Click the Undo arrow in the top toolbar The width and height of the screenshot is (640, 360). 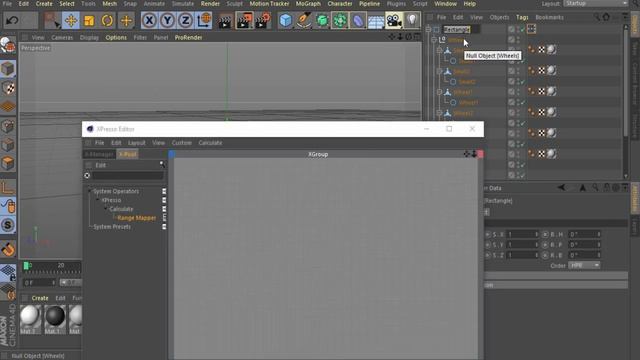click(x=12, y=20)
